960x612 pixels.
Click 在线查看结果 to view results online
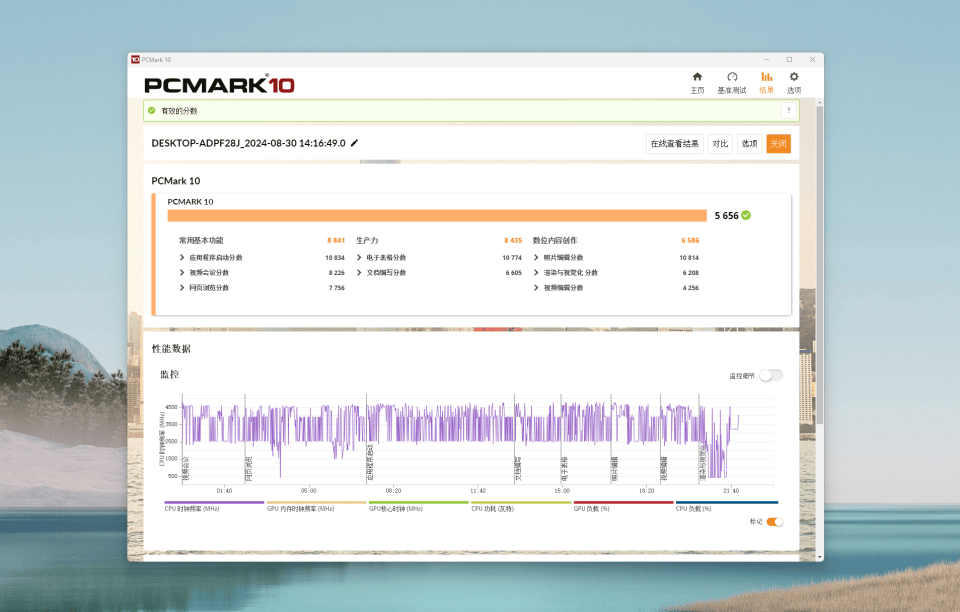click(x=675, y=144)
